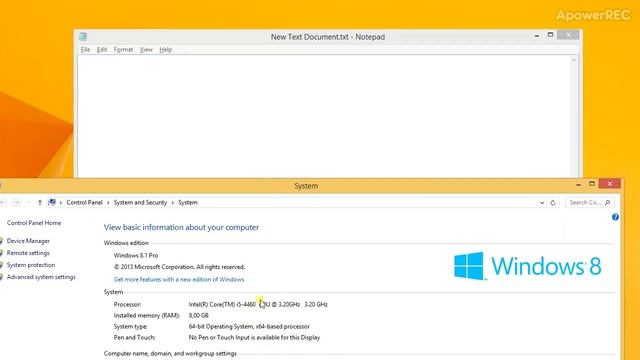Open Advanced system settings
Screen dimensions: 640x360
[41, 277]
